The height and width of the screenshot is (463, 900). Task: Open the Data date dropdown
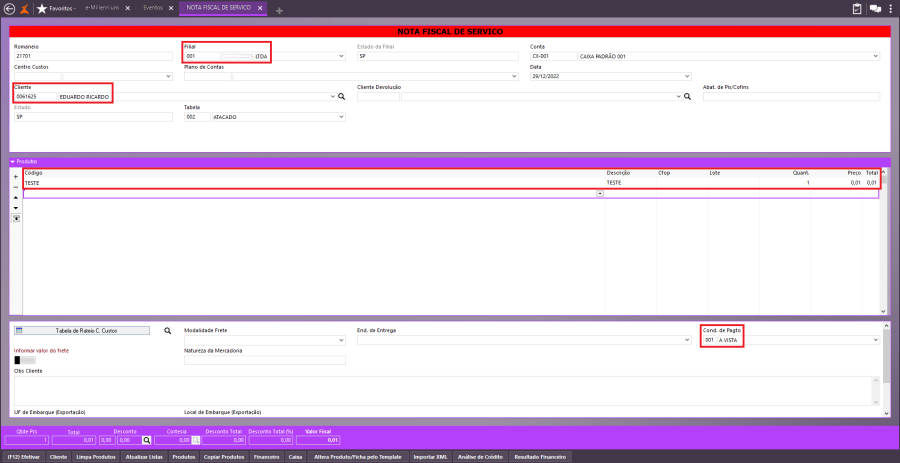[688, 76]
